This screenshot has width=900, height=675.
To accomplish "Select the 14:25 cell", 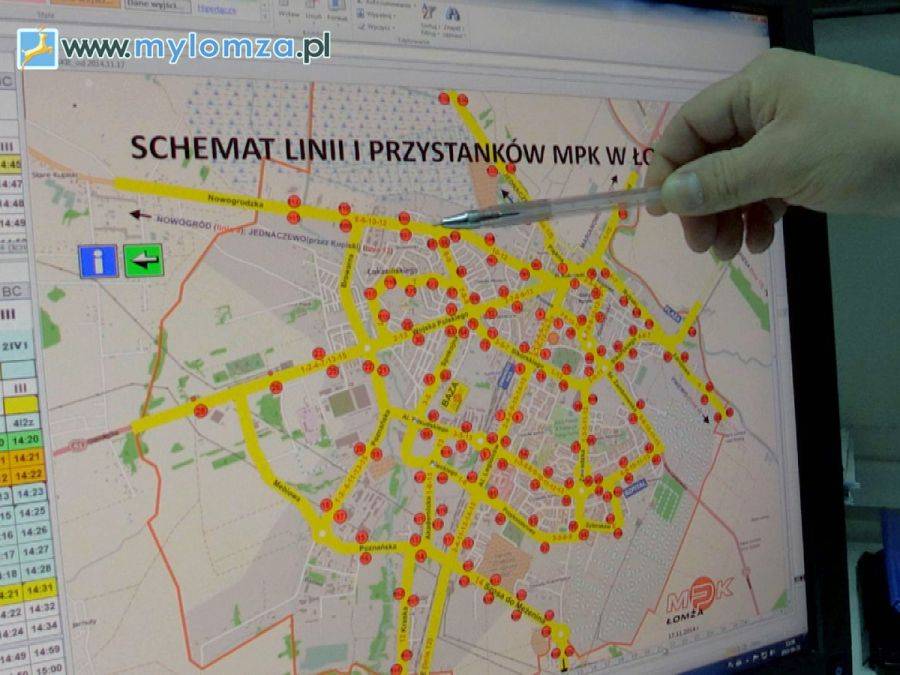I will (x=32, y=511).
